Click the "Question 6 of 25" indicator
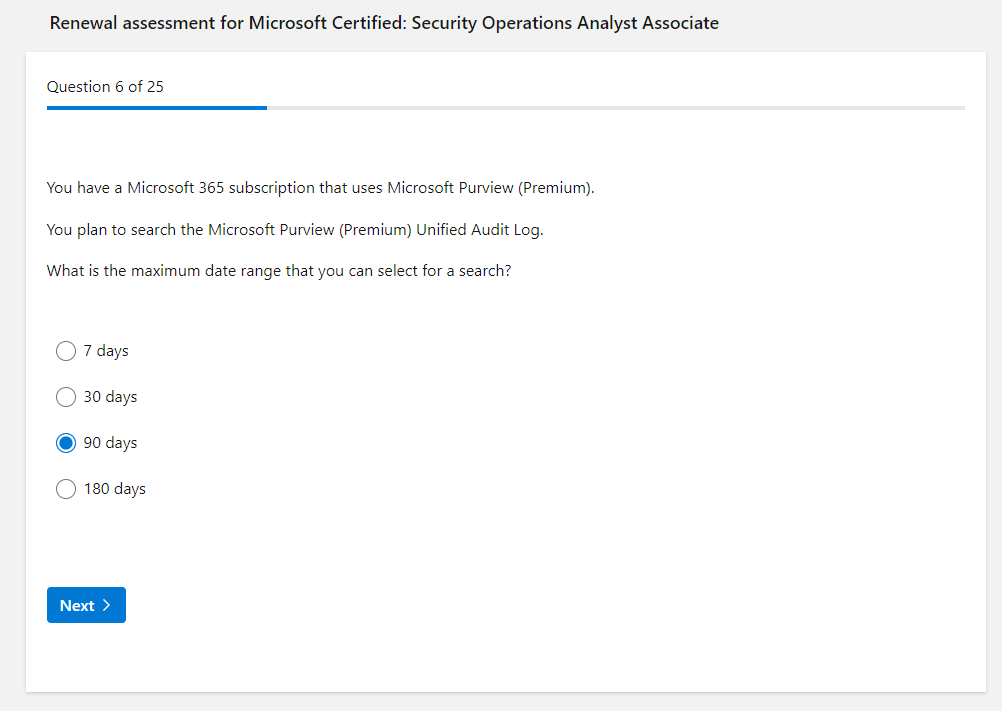The height and width of the screenshot is (711, 1002). pyautogui.click(x=105, y=87)
